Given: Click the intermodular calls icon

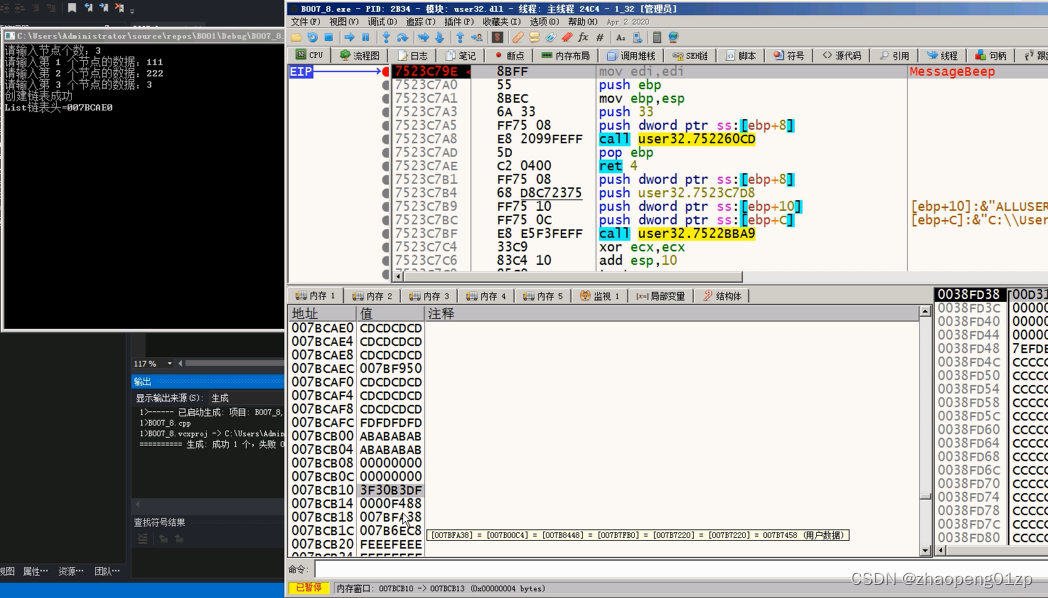Looking at the screenshot, I should tap(638, 37).
